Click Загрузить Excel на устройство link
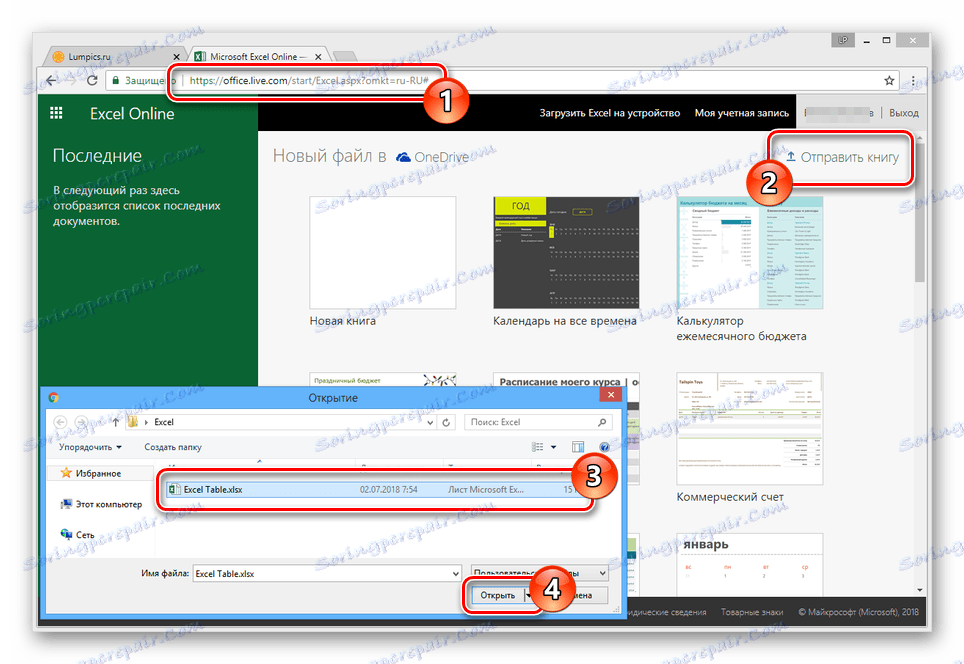964x664 pixels. pos(610,112)
